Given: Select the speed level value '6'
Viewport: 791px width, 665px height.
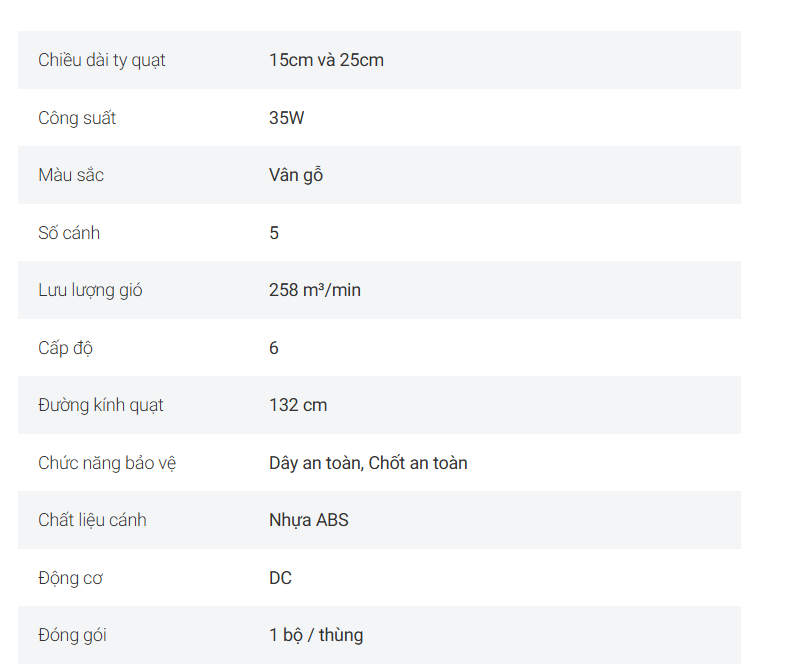Looking at the screenshot, I should pyautogui.click(x=273, y=348).
